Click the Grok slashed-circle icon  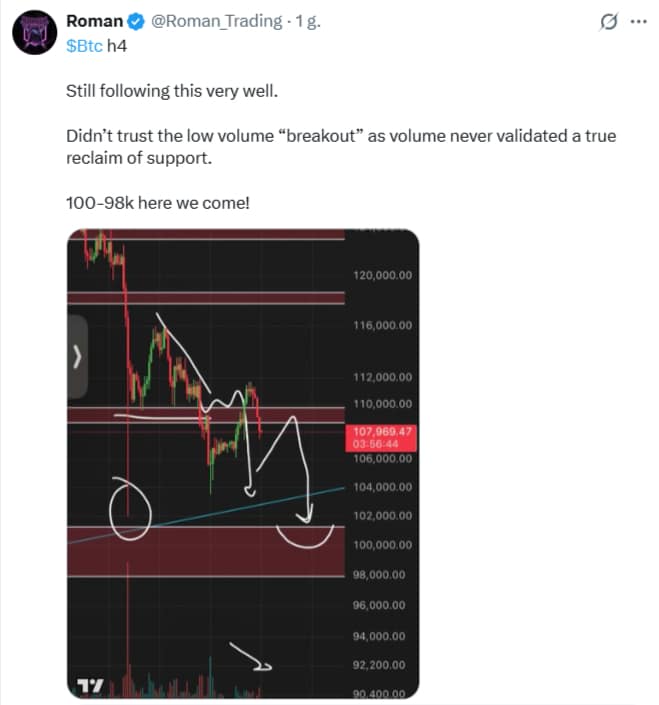606,21
